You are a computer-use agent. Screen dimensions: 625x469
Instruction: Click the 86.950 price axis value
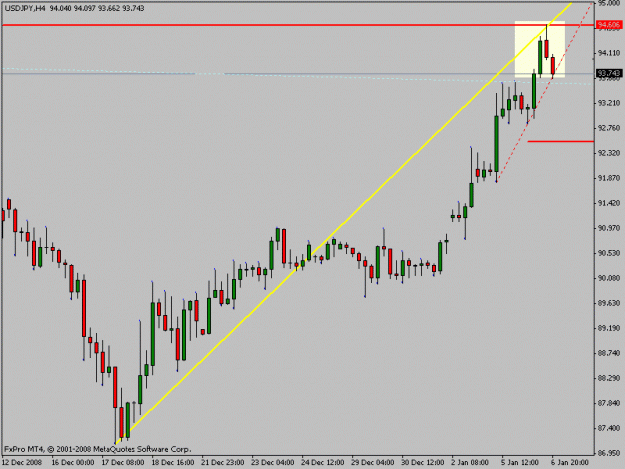[x=609, y=453]
